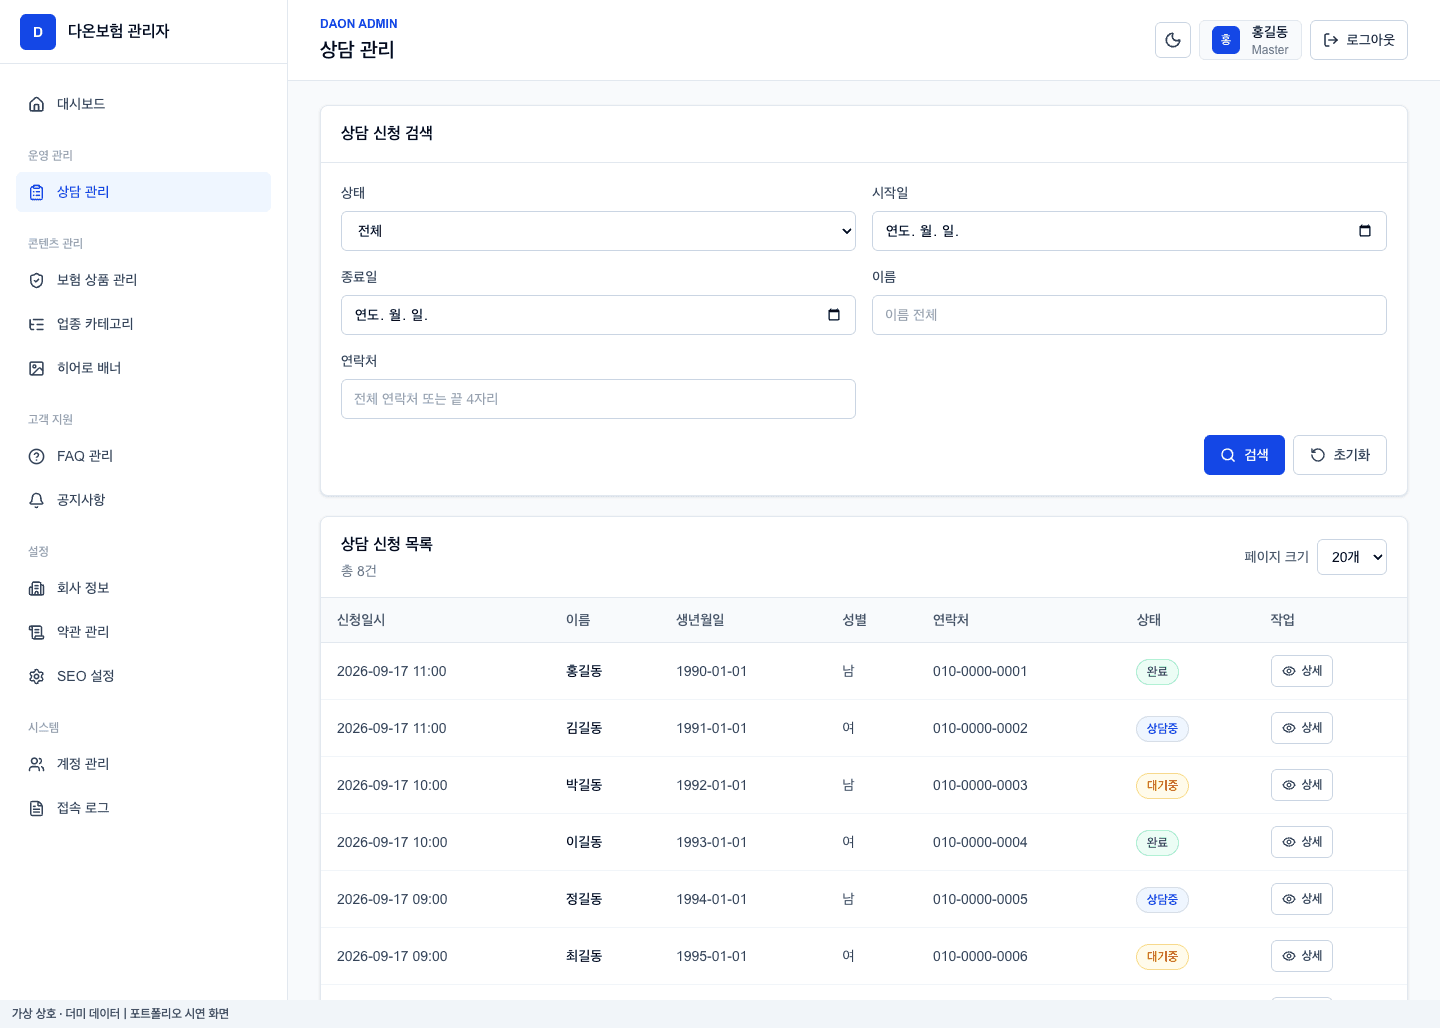Screen dimensions: 1440x1028
Task: View 상세 for 김길동 row
Action: click(x=1301, y=728)
